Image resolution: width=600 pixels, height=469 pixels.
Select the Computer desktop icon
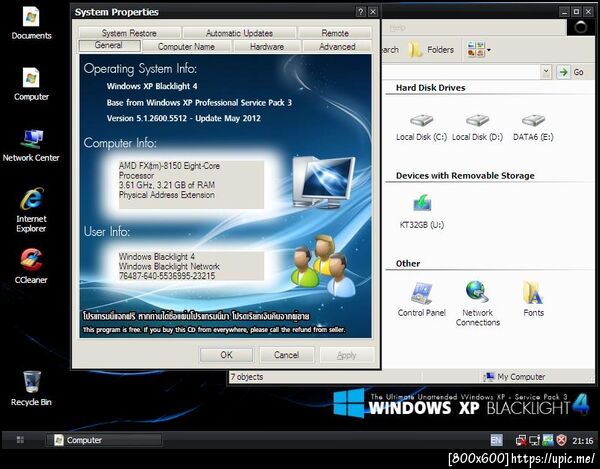(31, 84)
